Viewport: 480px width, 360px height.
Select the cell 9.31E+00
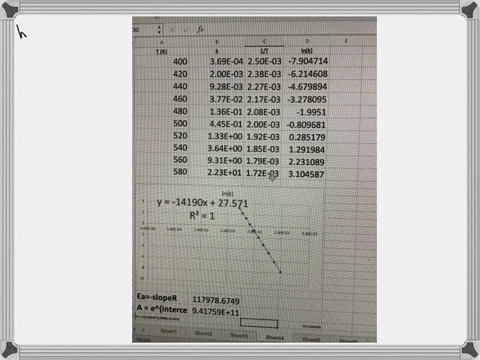[x=224, y=161]
